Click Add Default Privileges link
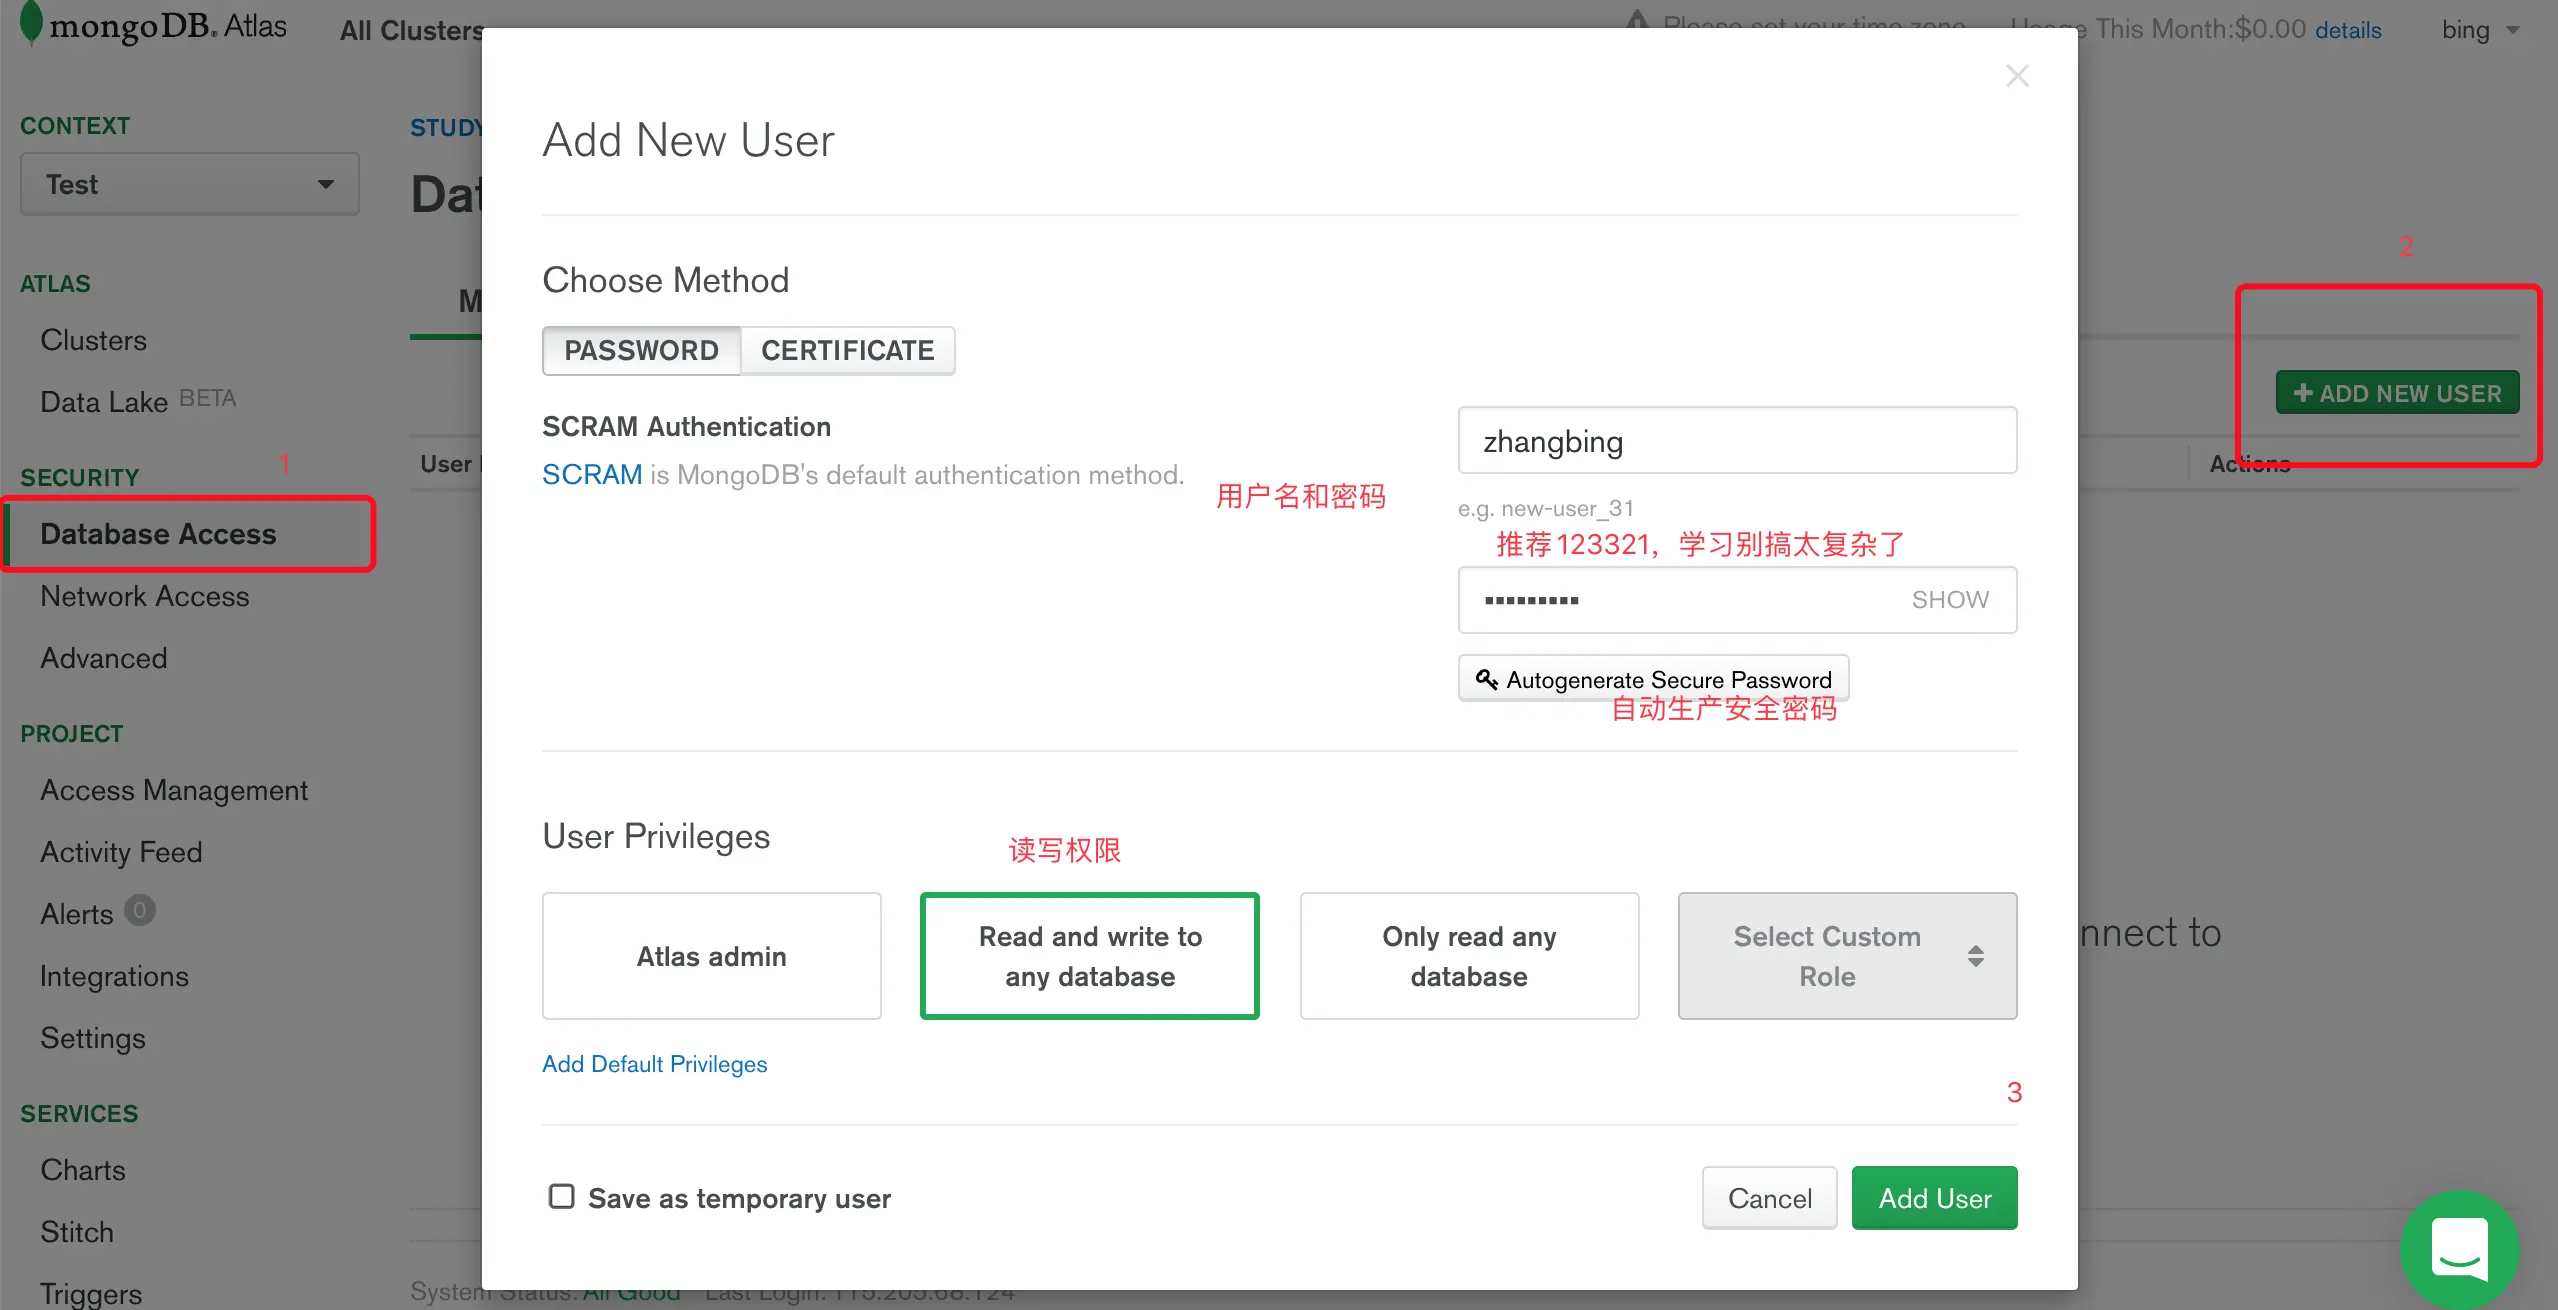 tap(654, 1064)
